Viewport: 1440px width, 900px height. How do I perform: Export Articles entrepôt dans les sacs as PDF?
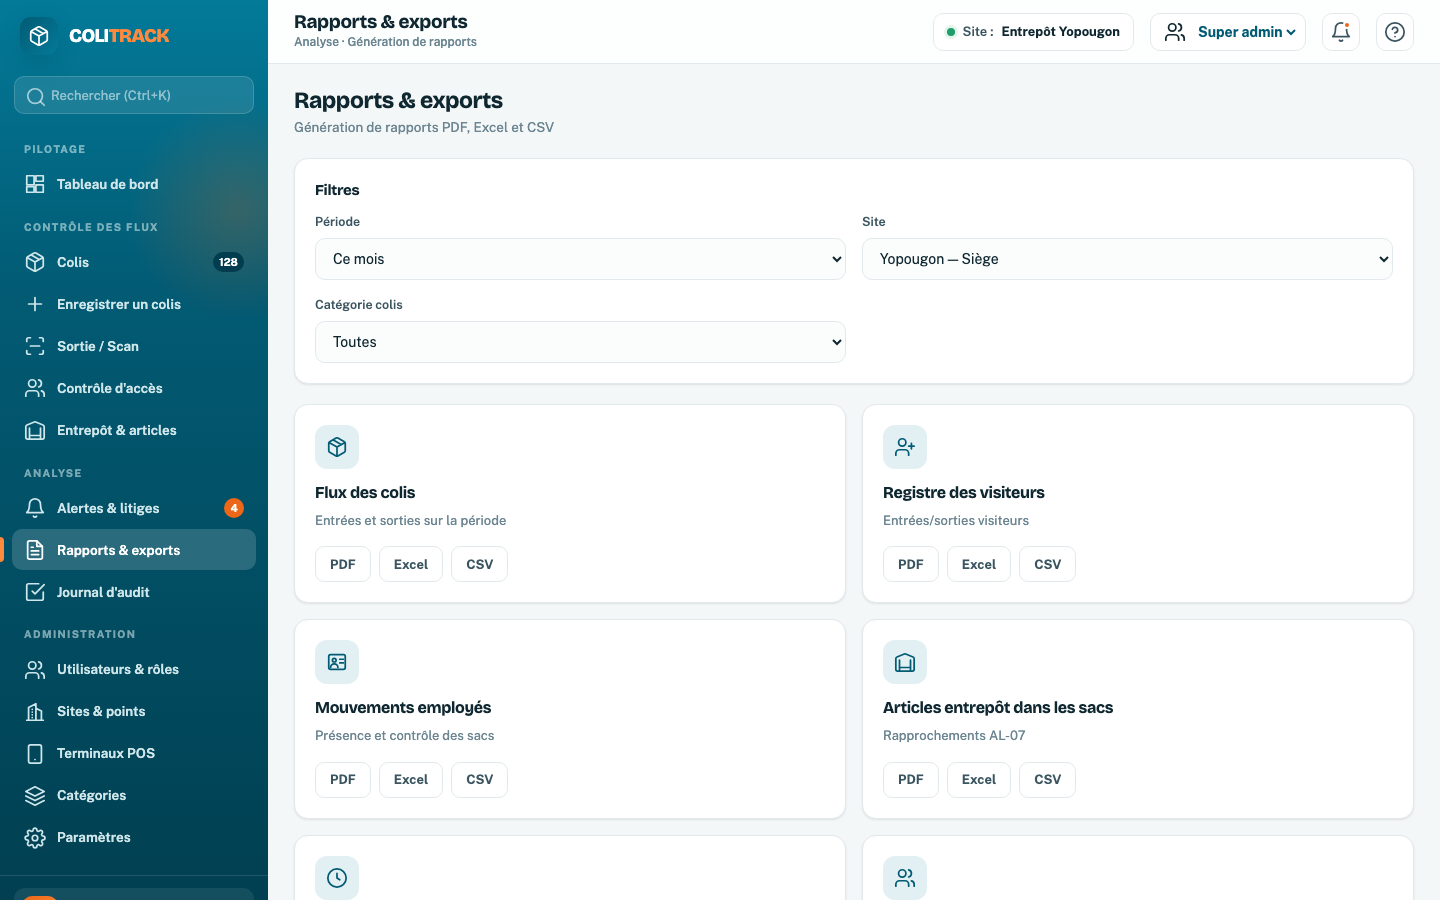pyautogui.click(x=911, y=779)
